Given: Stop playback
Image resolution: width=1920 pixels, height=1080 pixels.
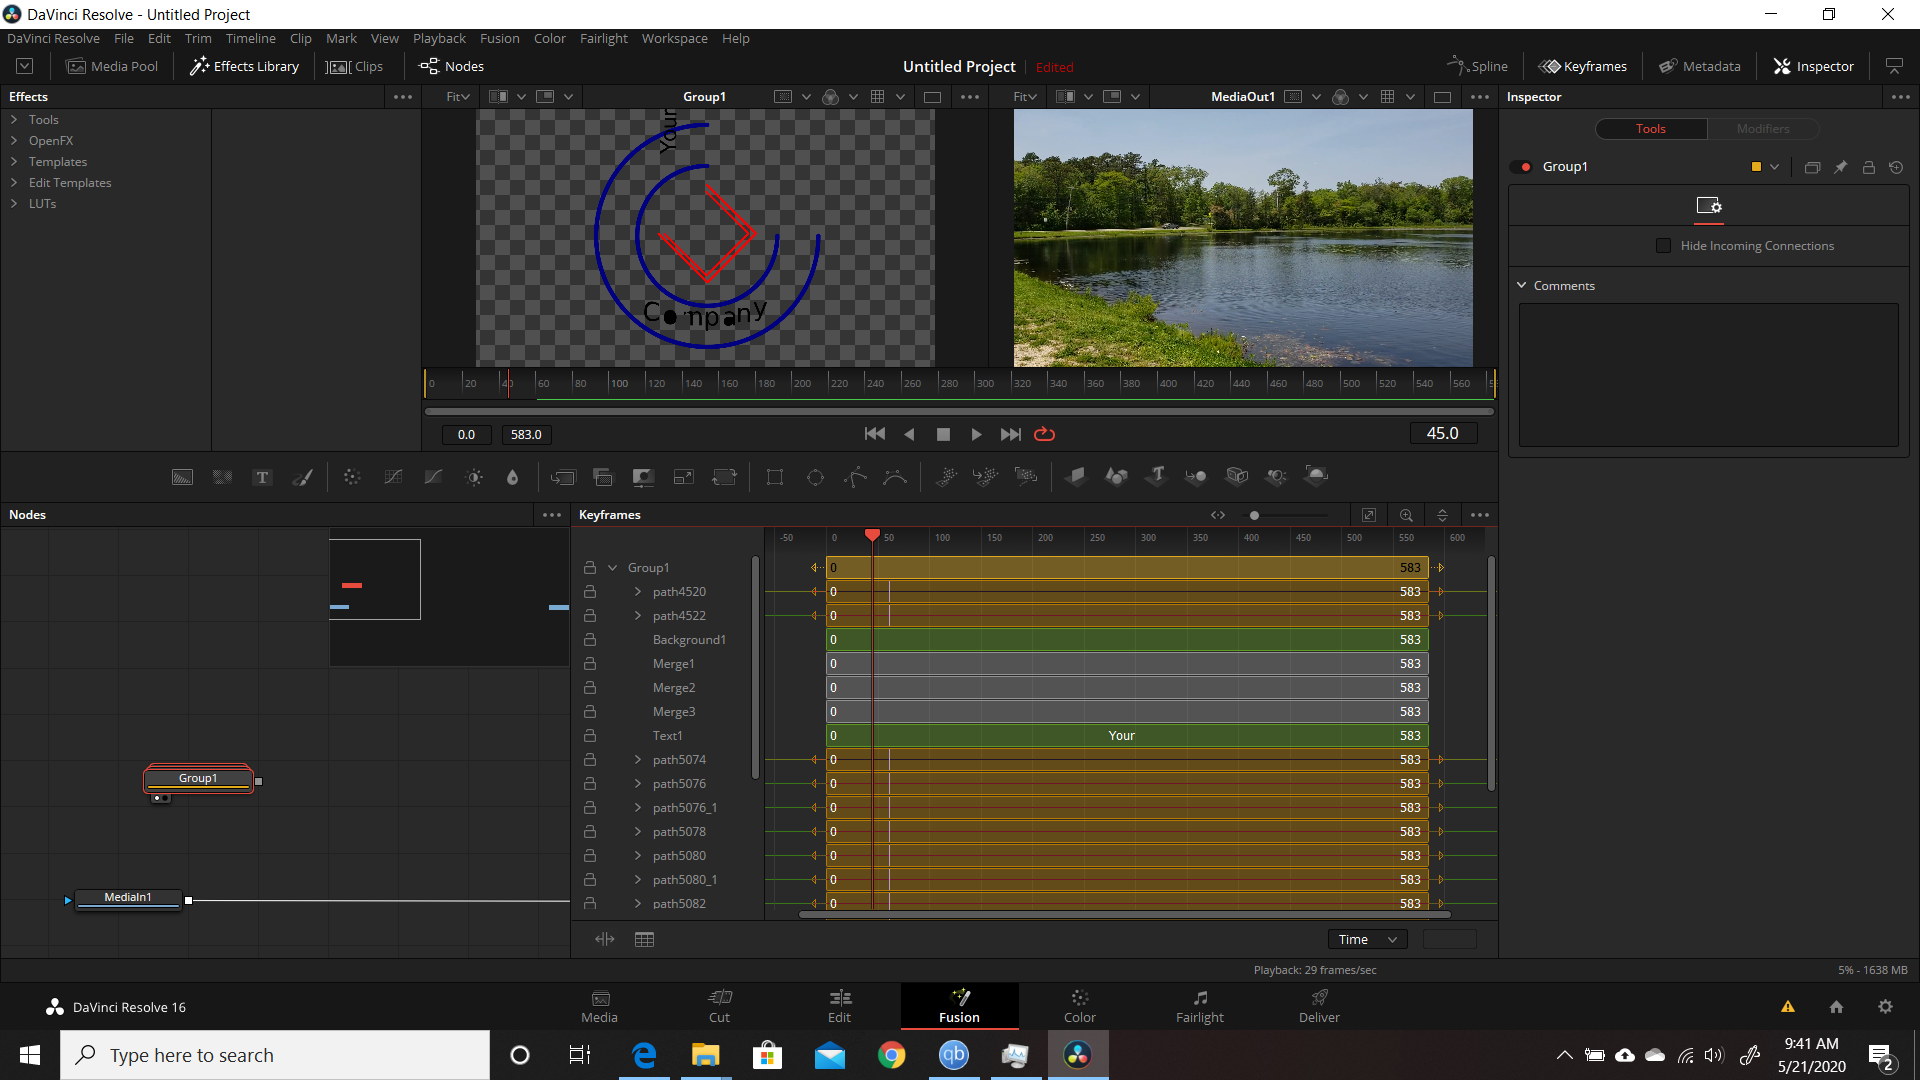Looking at the screenshot, I should 942,434.
